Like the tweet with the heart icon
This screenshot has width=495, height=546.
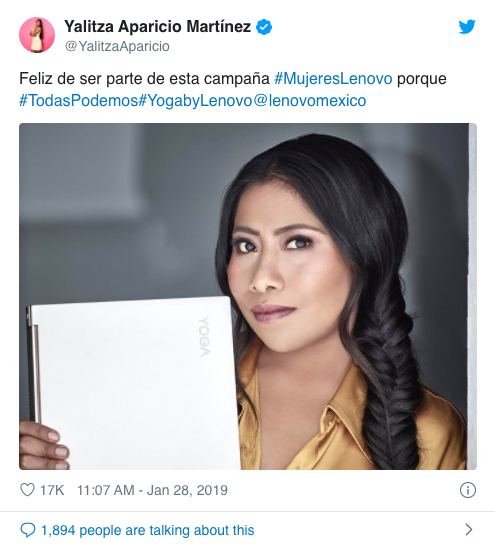click(x=28, y=490)
